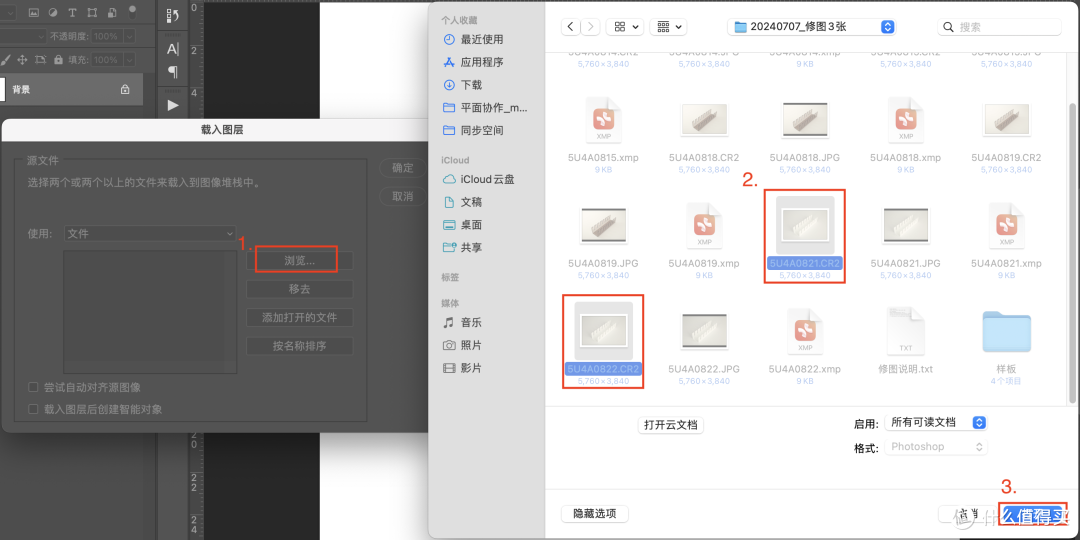Screen dimensions: 1080x540
Task: Select the 5U4A0815.xmp file icon
Action: pos(603,120)
